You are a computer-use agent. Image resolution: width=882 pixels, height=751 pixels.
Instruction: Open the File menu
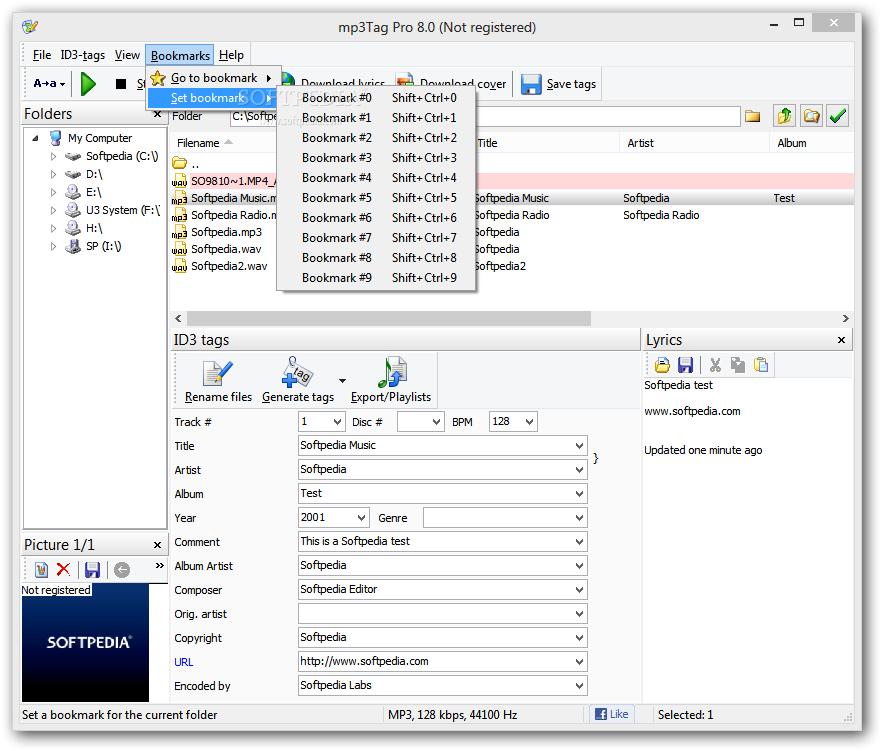click(42, 55)
